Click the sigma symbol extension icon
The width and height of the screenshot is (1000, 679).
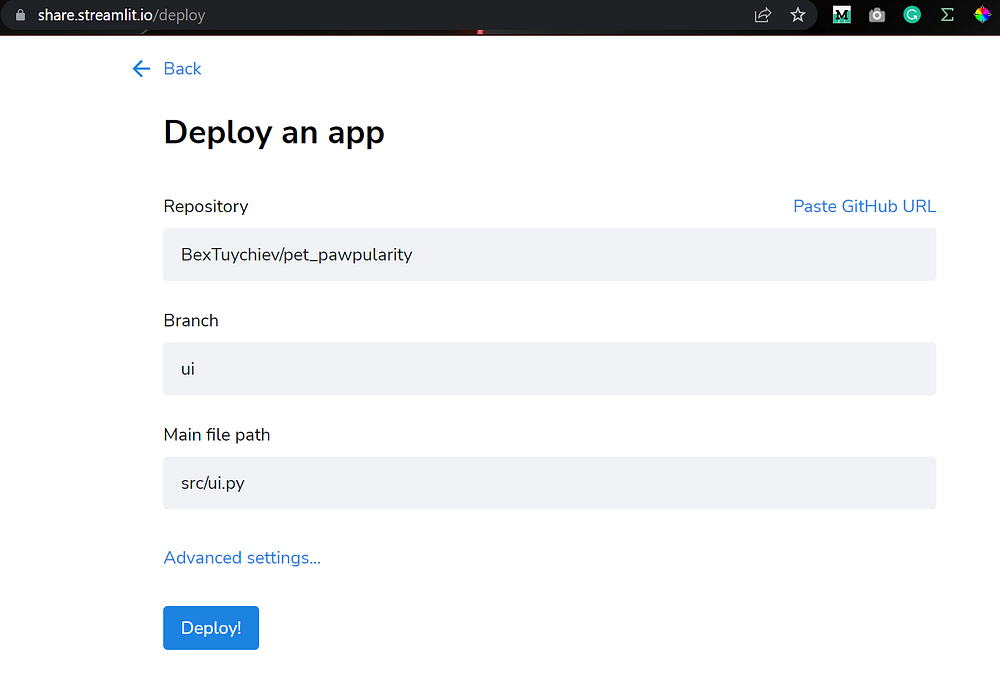coord(947,15)
